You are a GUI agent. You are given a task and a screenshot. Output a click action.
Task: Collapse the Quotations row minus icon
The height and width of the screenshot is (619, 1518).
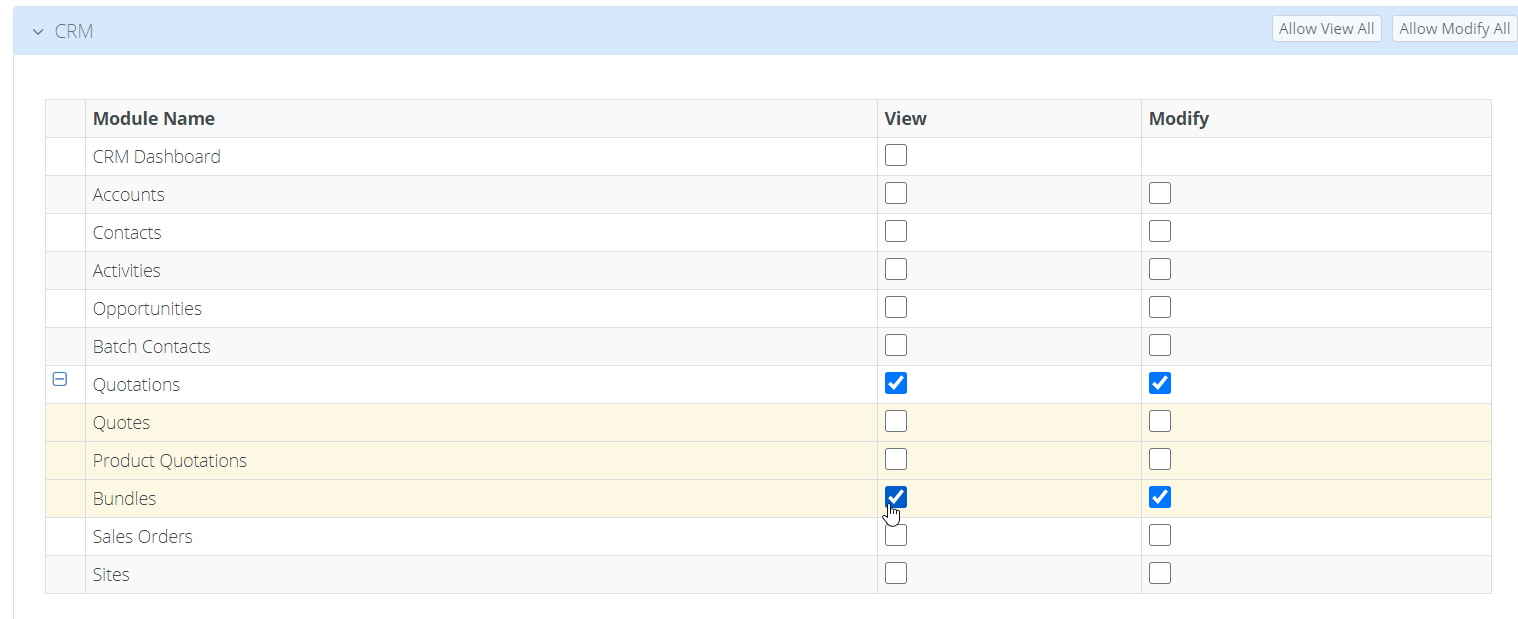coord(59,380)
